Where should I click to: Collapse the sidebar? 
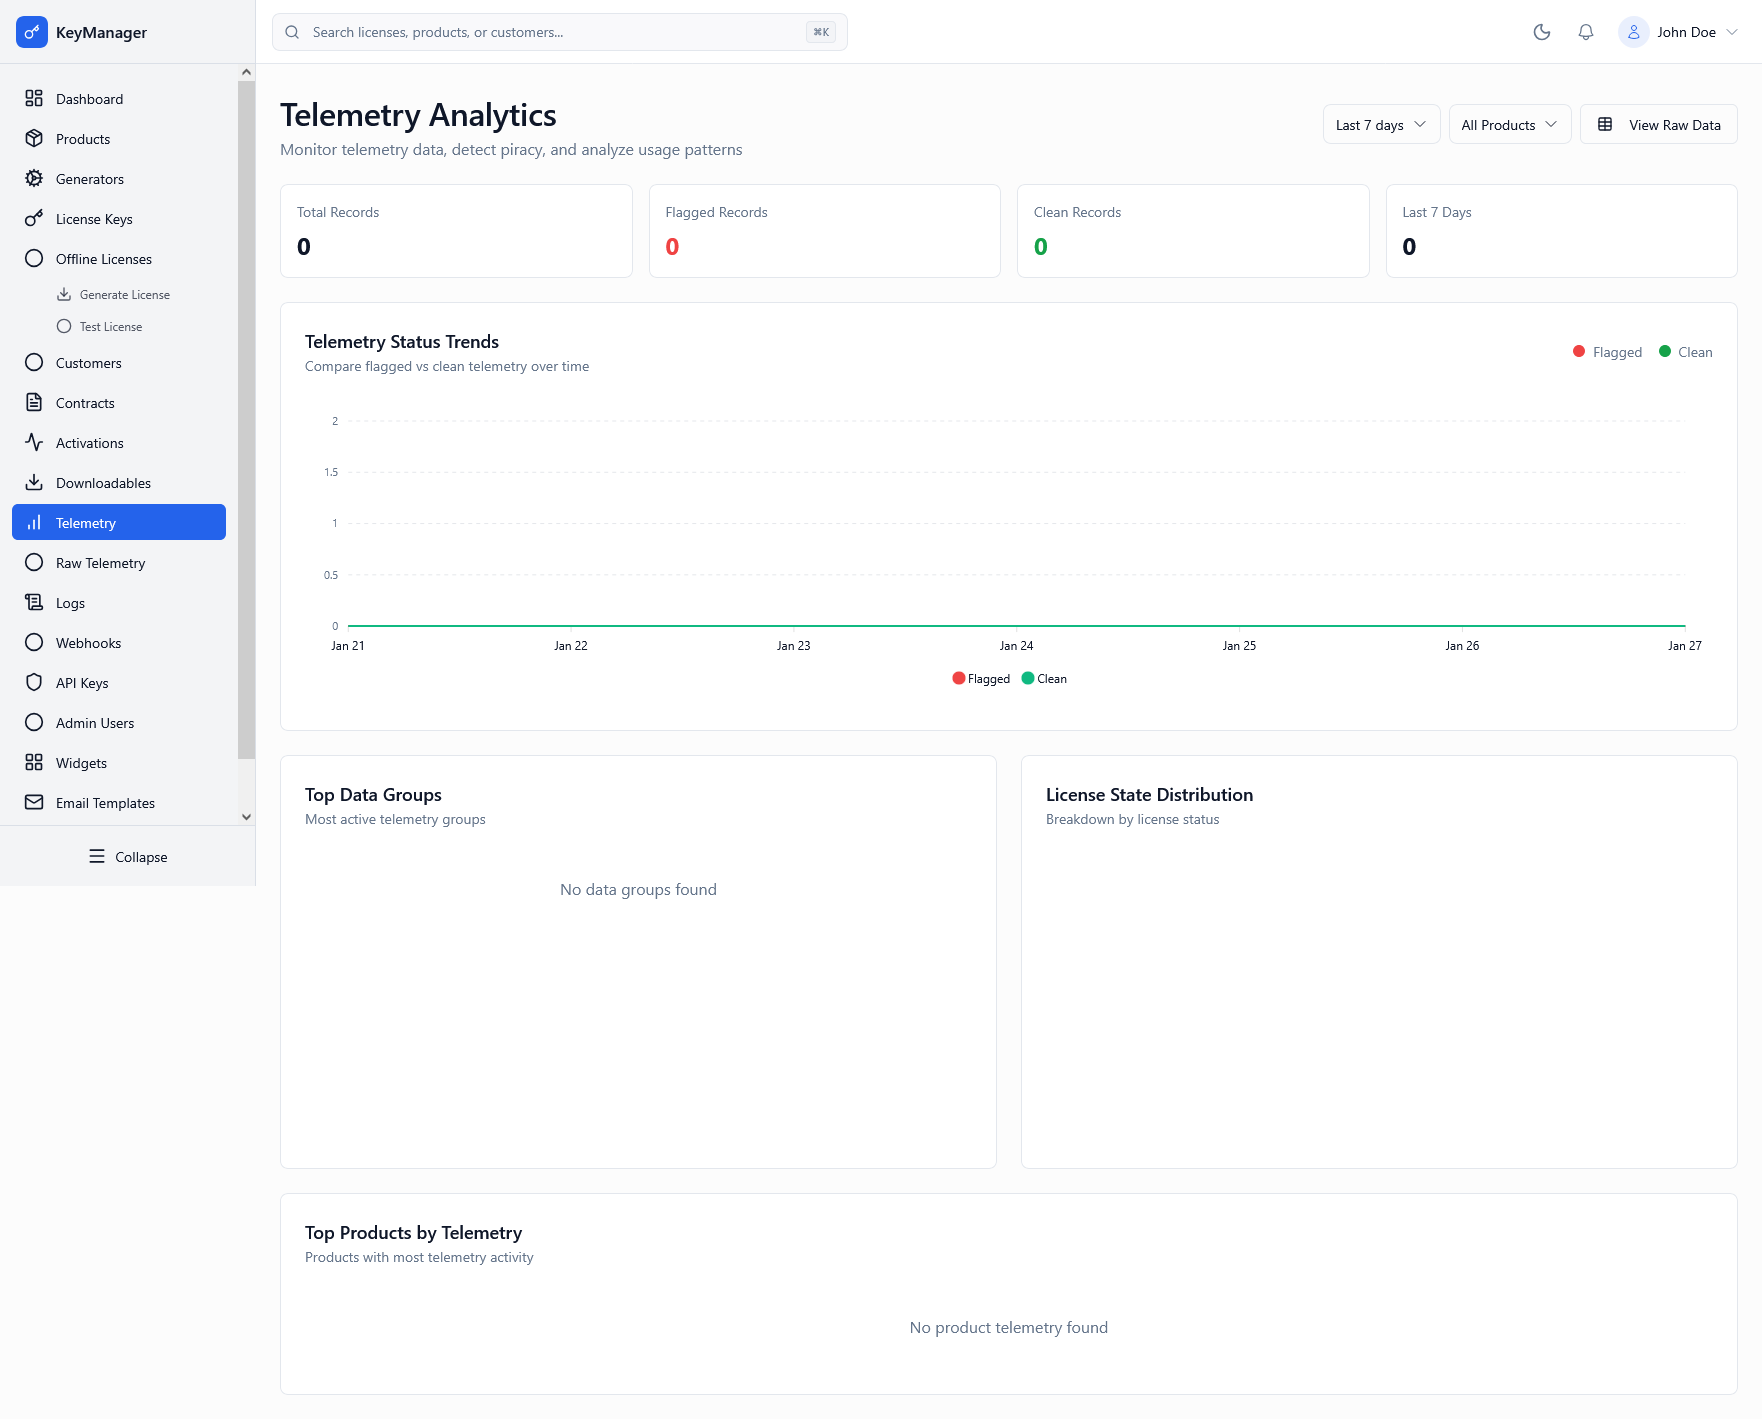click(x=127, y=856)
